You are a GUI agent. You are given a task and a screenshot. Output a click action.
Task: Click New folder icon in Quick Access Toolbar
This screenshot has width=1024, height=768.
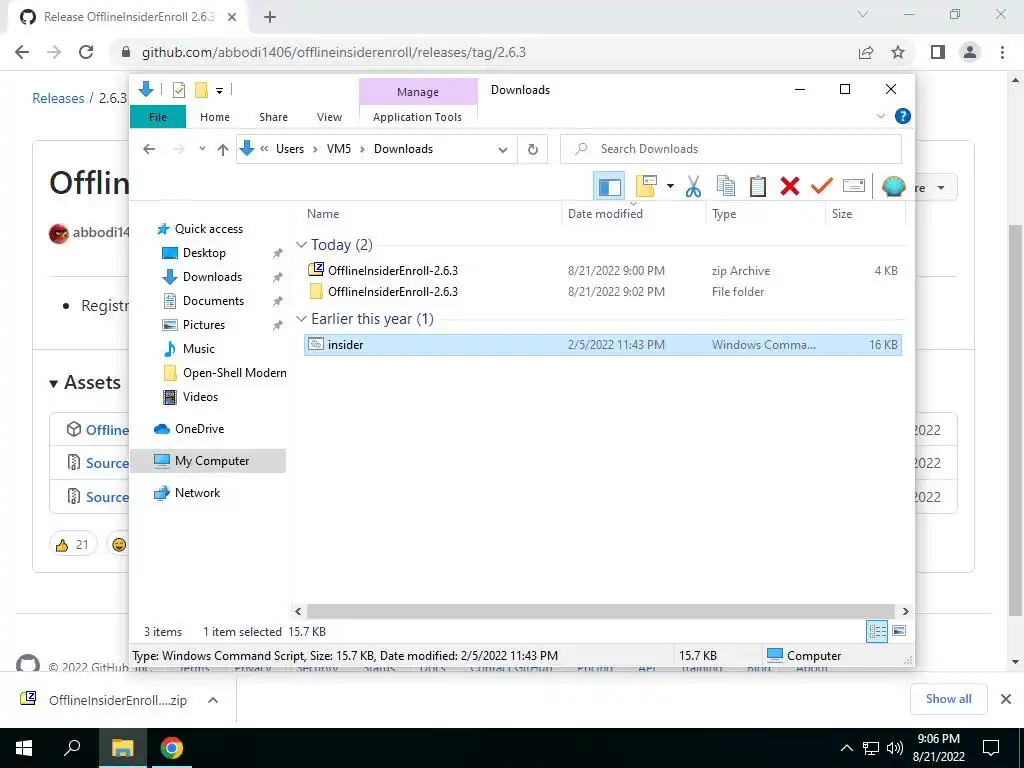click(201, 90)
